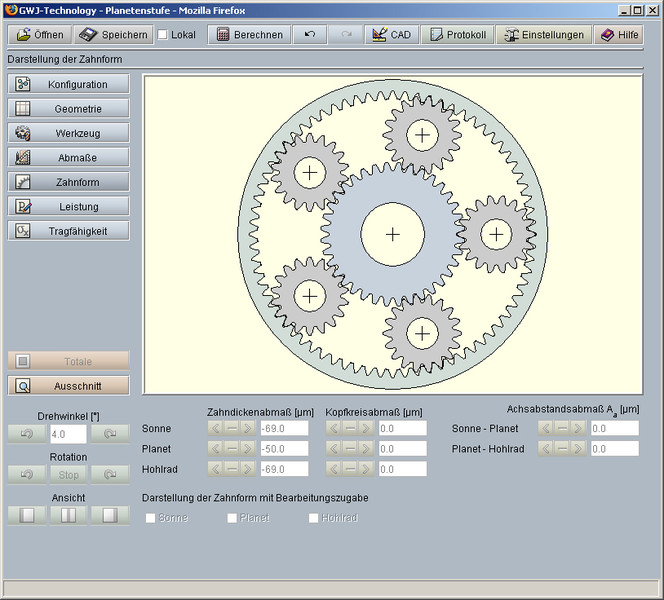
Task: Toggle the Lokal checkbox
Action: [164, 35]
